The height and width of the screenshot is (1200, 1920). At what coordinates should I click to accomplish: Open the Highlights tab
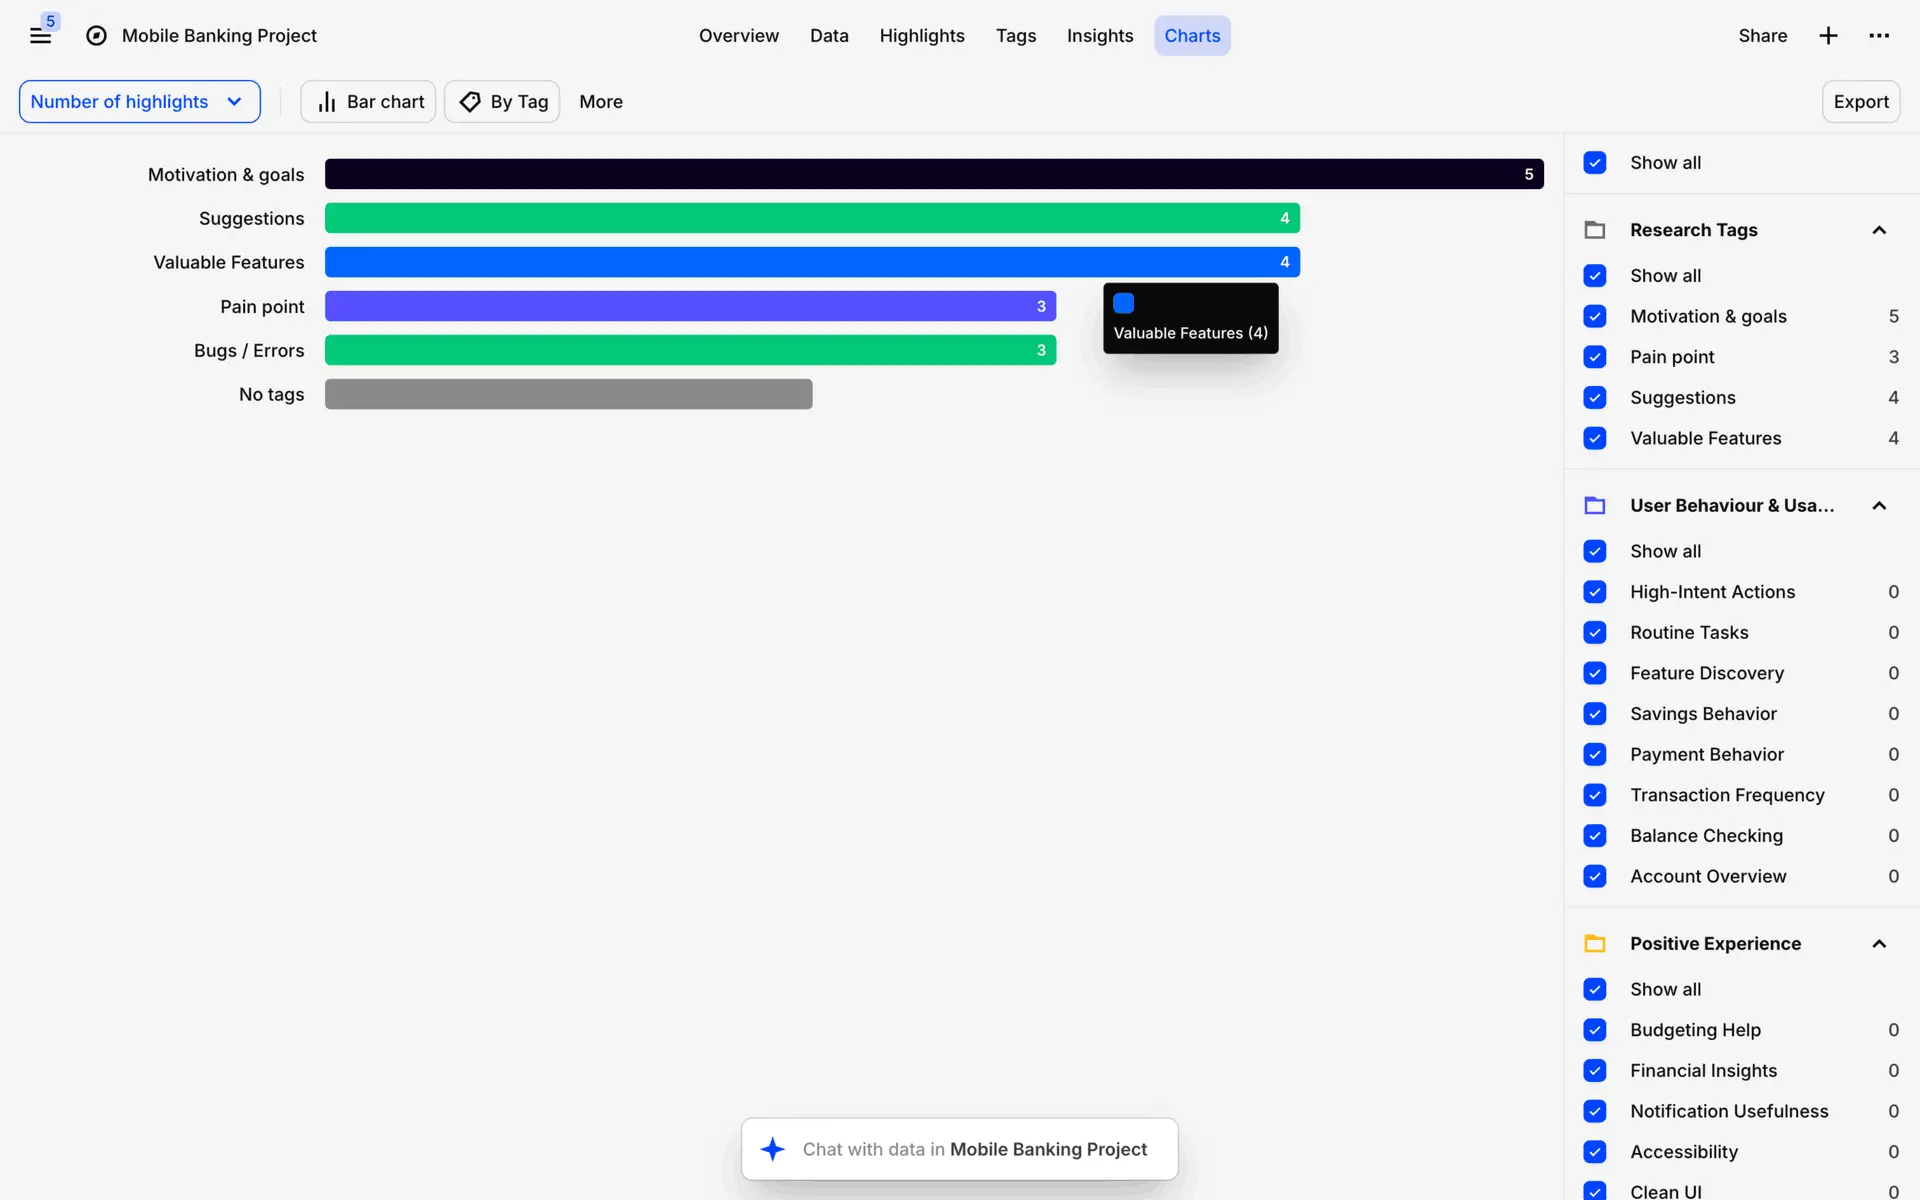[922, 36]
